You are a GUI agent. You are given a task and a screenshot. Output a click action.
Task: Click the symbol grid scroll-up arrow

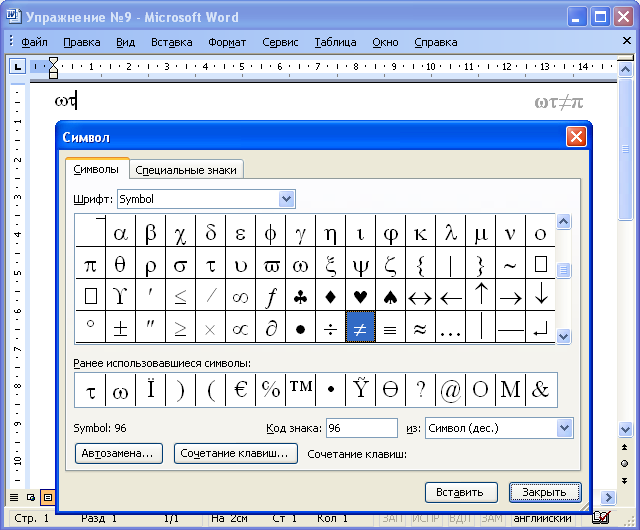click(563, 222)
